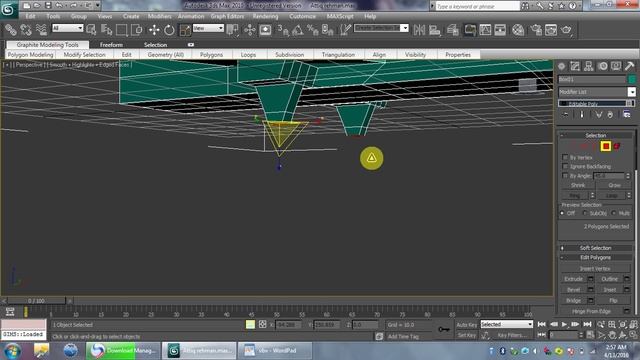Open Material Editor

click(518, 30)
